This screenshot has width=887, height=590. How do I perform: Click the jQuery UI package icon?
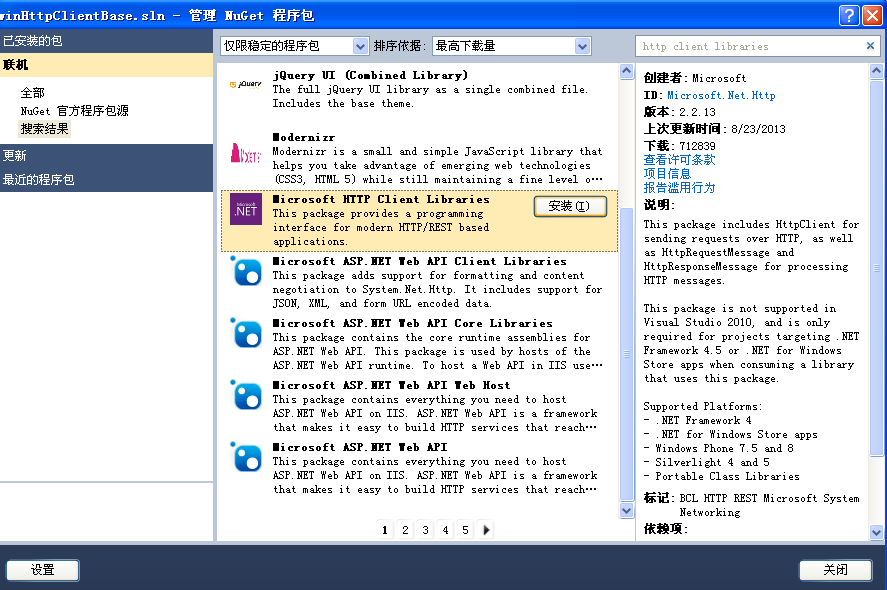point(246,85)
